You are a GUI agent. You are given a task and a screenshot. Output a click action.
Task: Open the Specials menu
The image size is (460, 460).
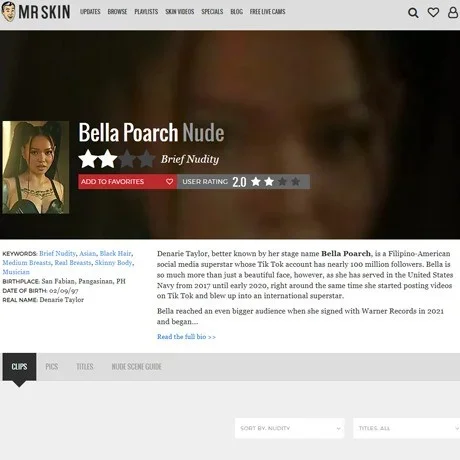tap(212, 12)
